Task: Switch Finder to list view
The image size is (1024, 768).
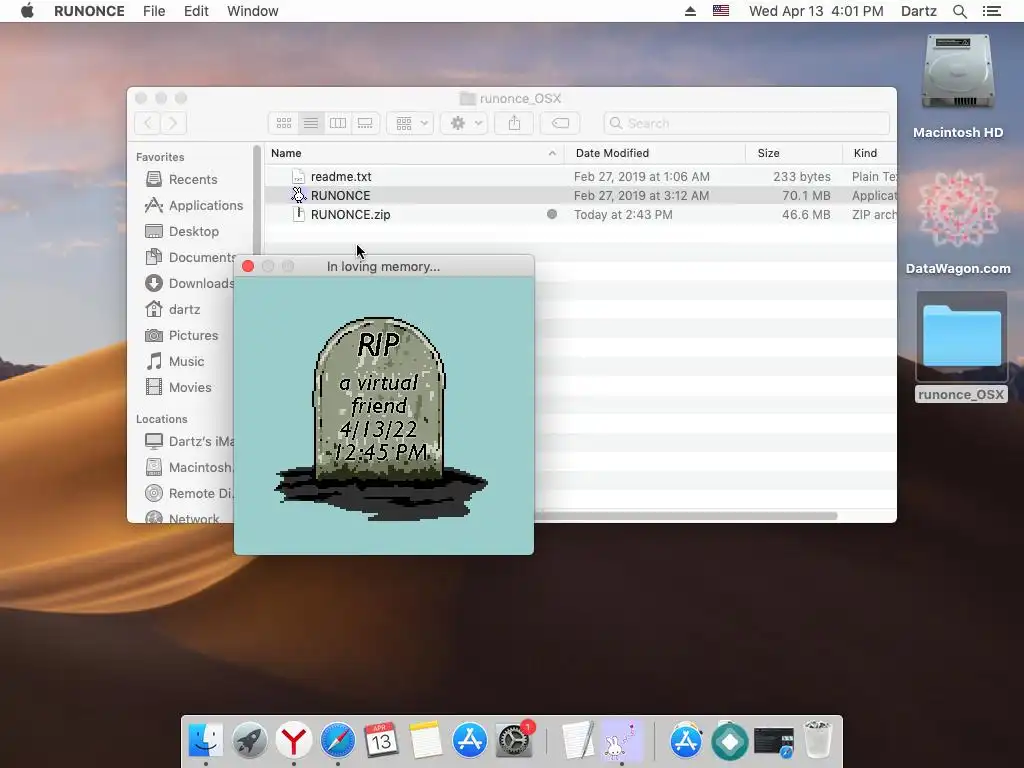Action: click(311, 123)
